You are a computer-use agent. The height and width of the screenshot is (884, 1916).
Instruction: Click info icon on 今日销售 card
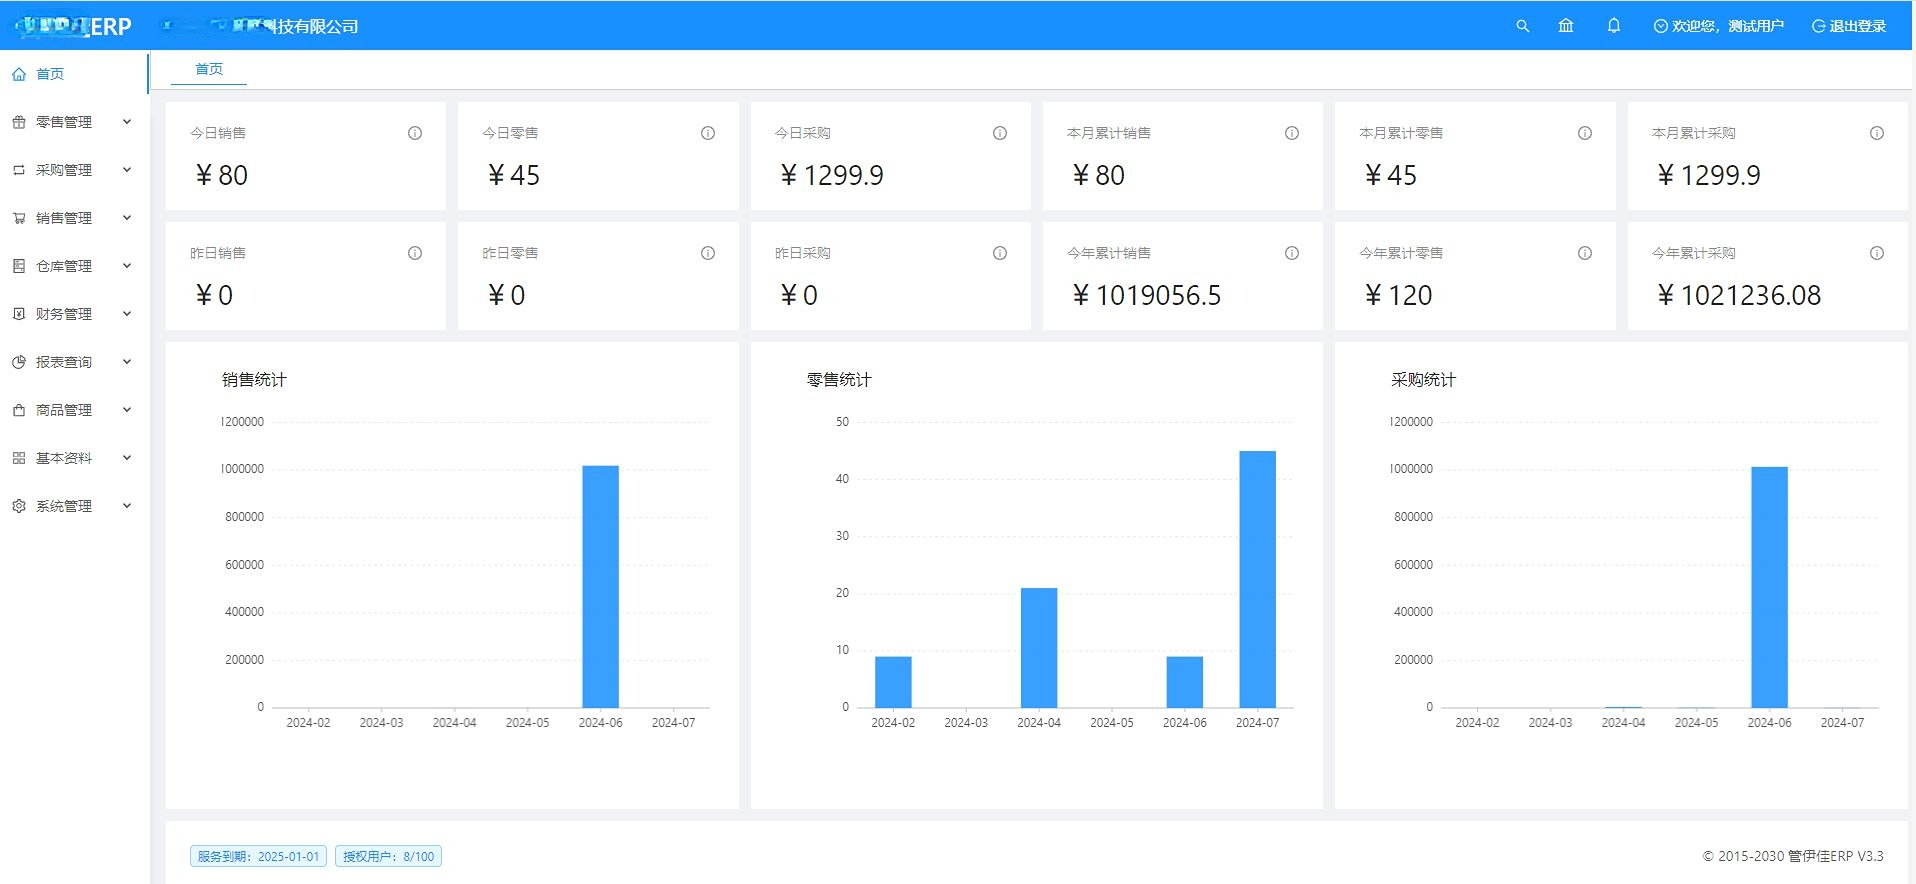coord(415,133)
